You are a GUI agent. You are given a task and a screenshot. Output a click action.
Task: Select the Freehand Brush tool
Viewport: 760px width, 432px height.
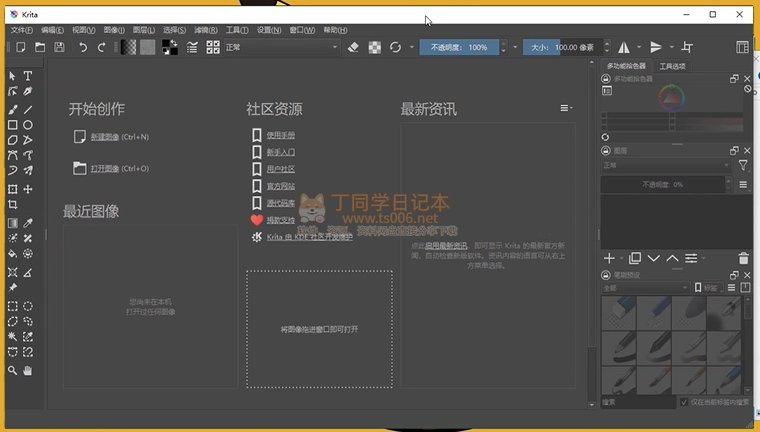pyautogui.click(x=12, y=110)
